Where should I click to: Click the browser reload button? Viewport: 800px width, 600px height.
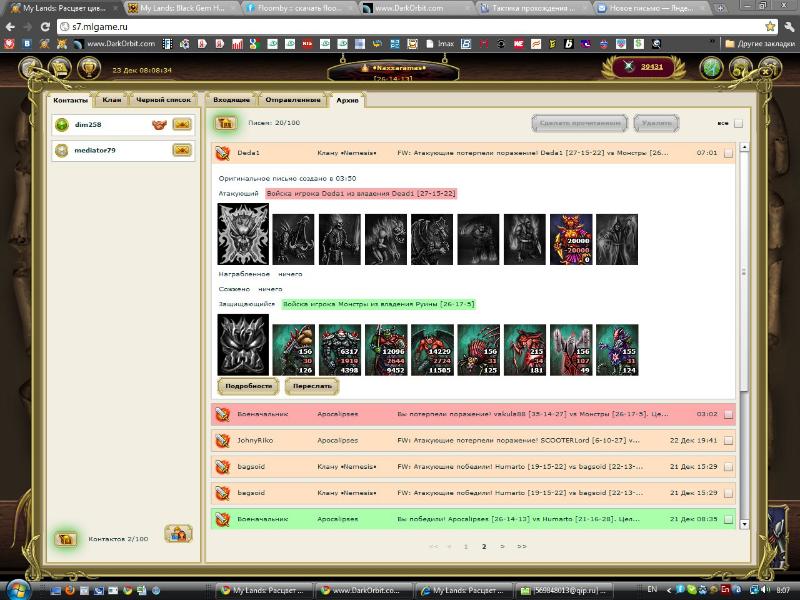point(45,27)
